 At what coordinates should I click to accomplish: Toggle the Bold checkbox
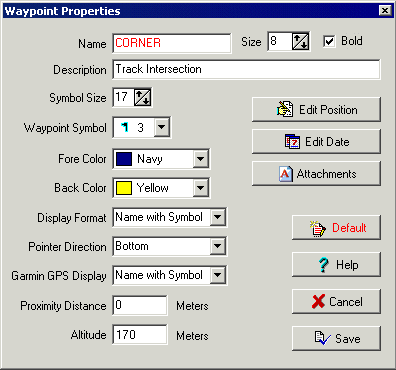point(329,41)
